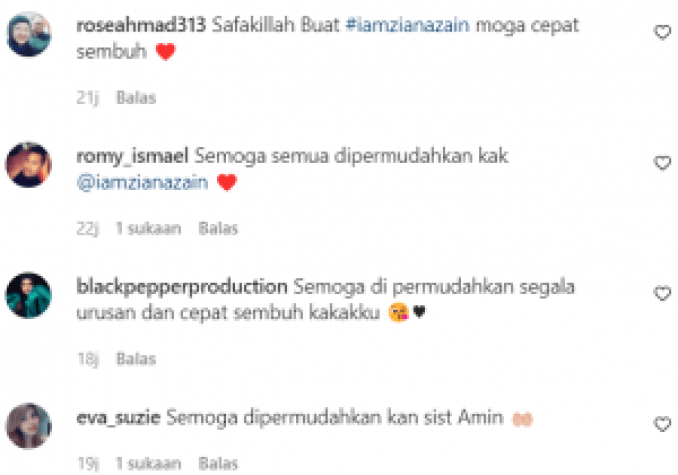
Task: Click the eva_suzie username
Action: tap(118, 418)
